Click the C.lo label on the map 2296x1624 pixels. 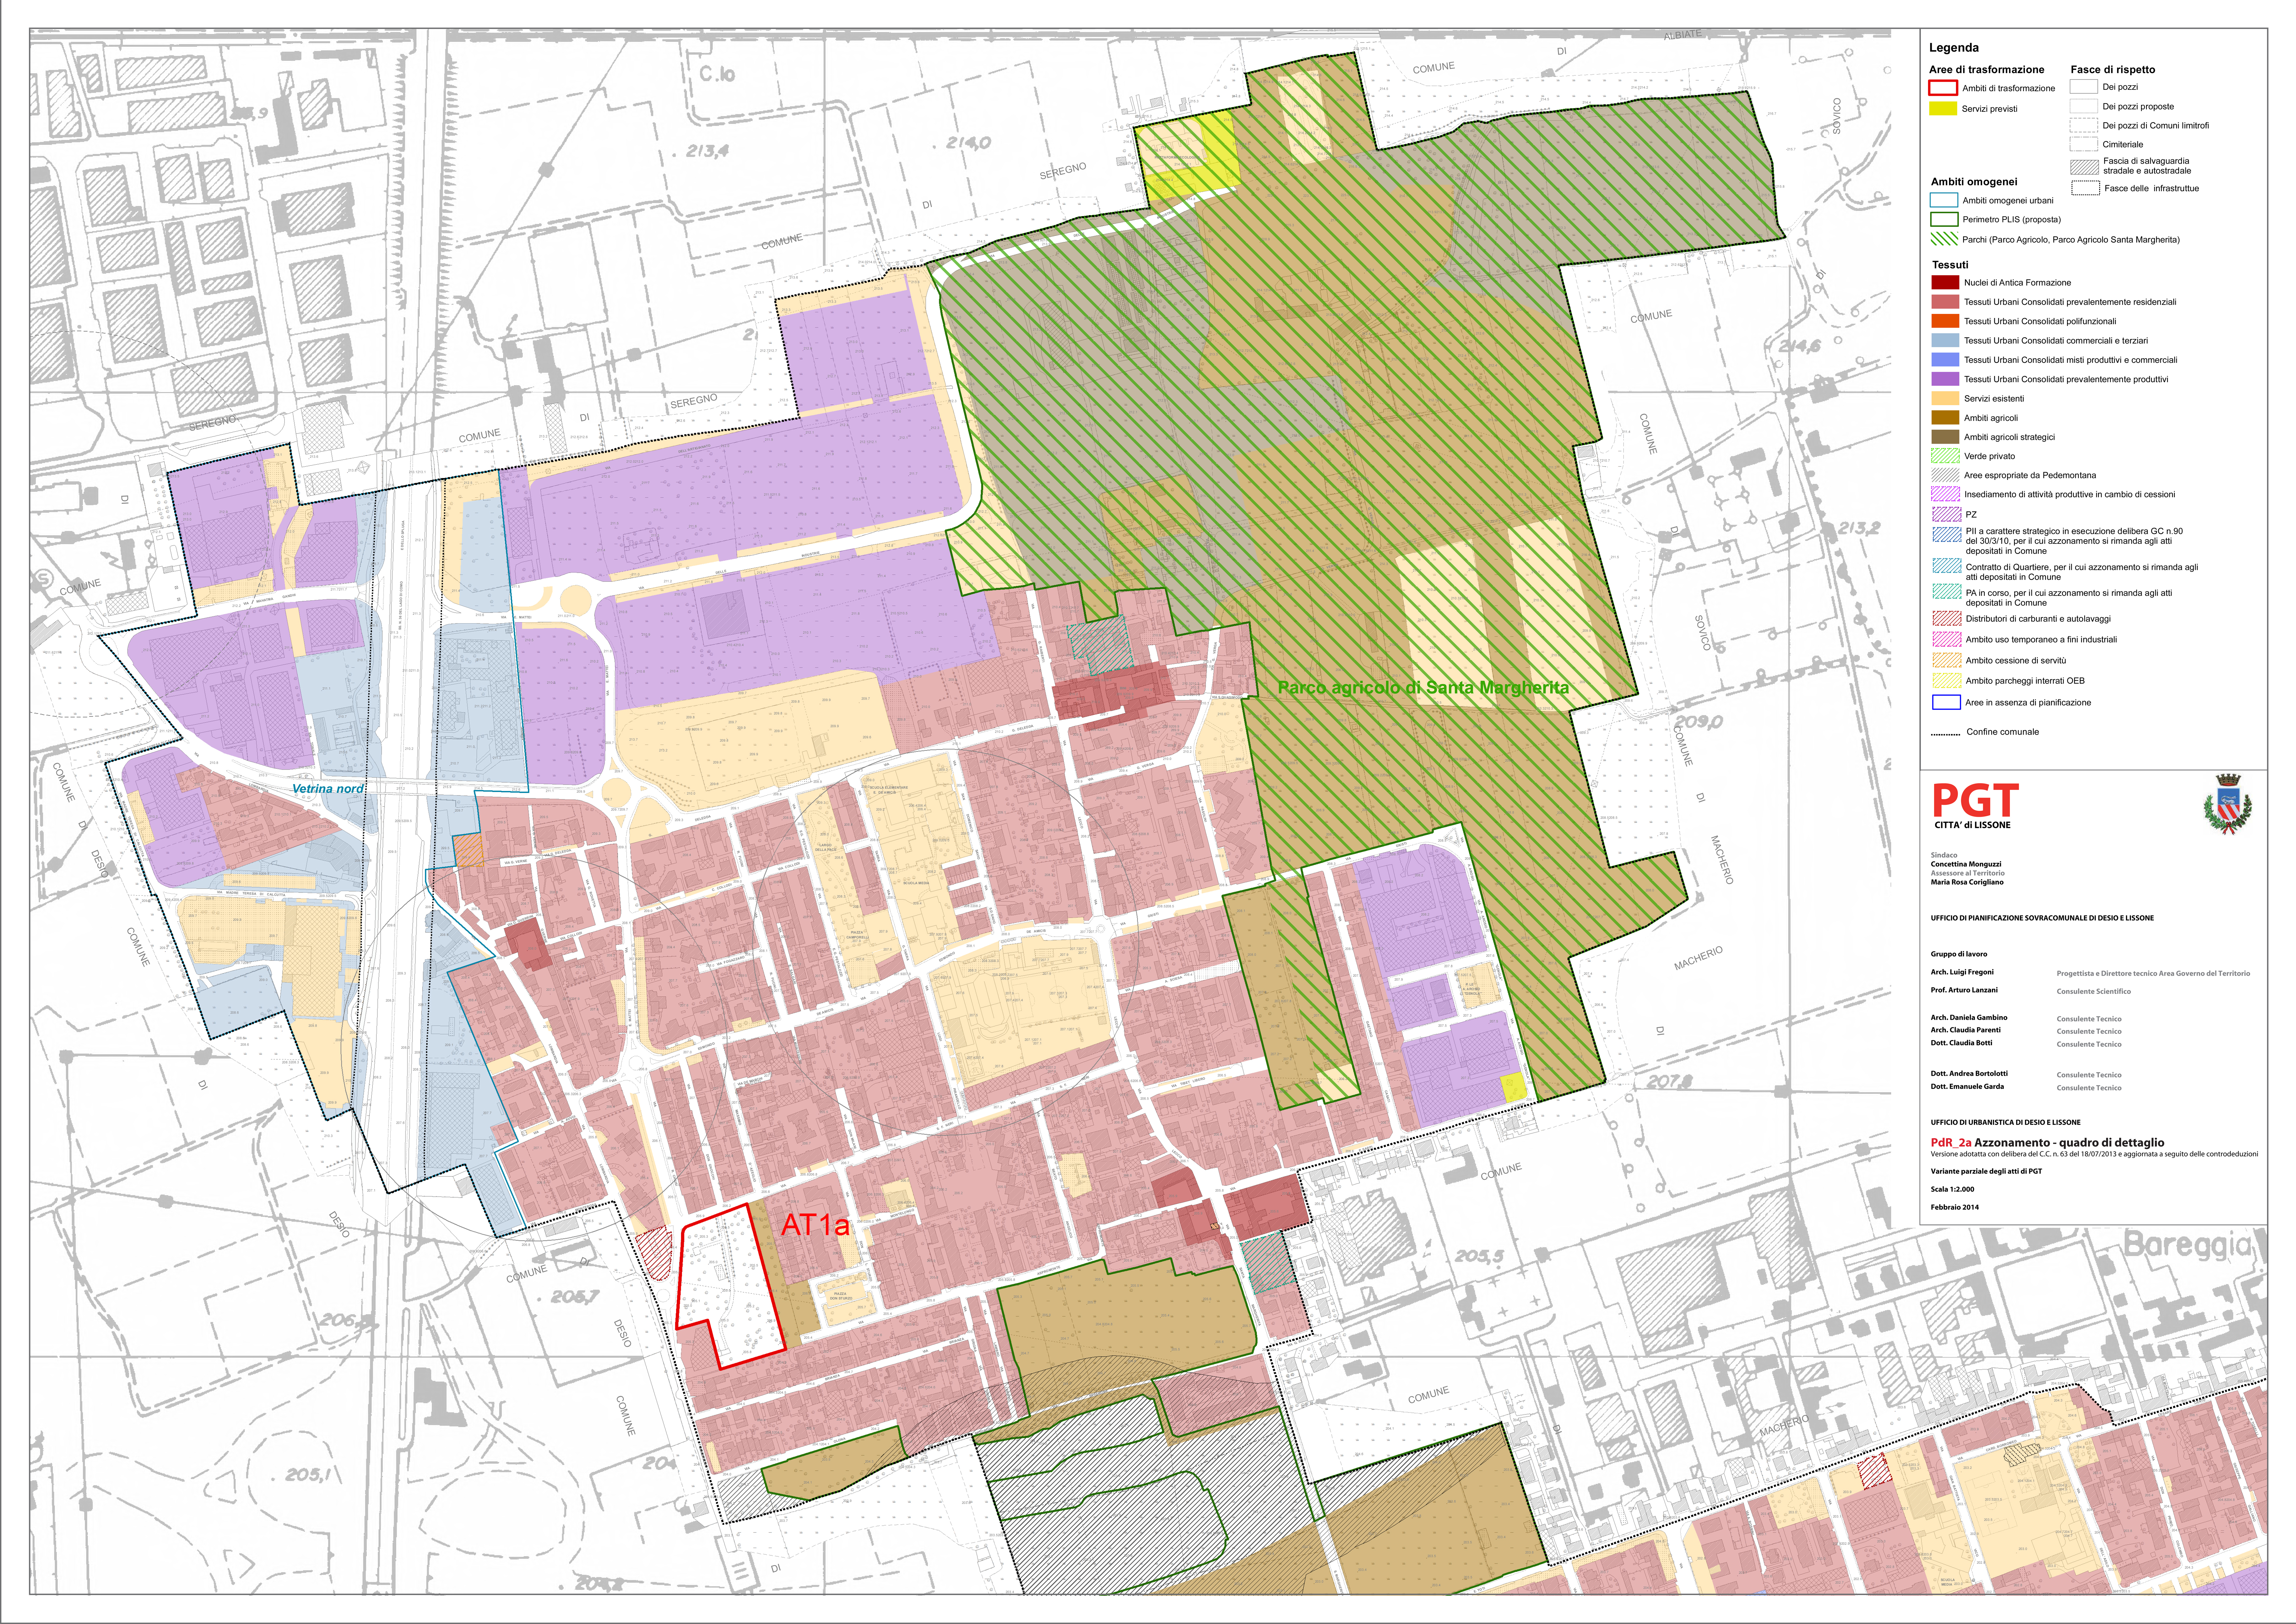(x=717, y=74)
